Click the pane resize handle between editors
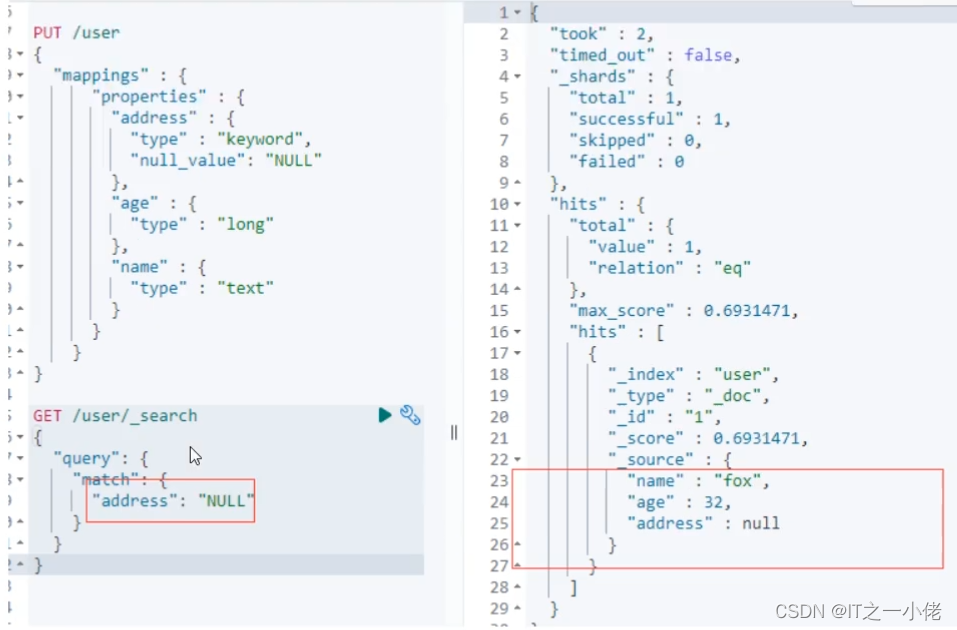This screenshot has width=957, height=630. (x=453, y=432)
